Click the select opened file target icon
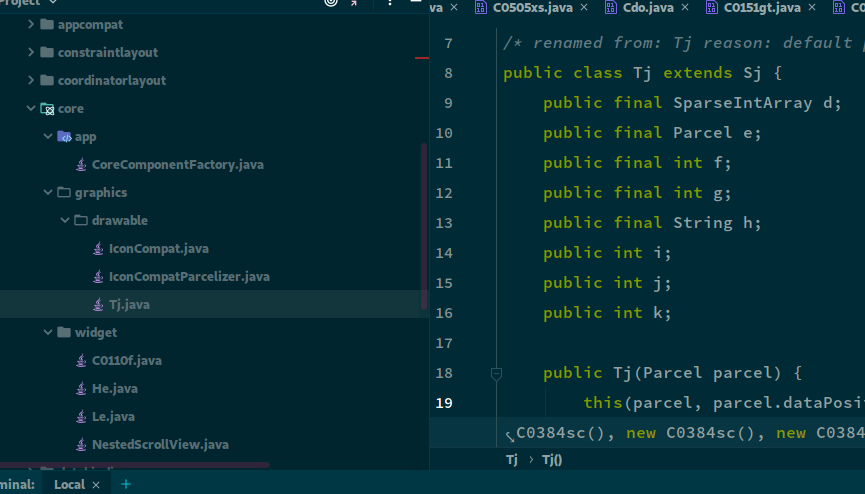Screen dimensions: 865x494 [330, 2]
